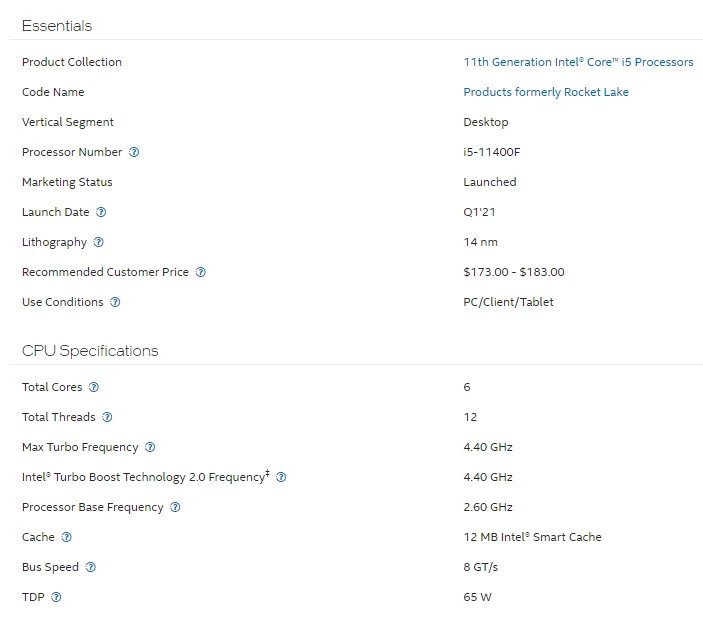The height and width of the screenshot is (617, 703).
Task: Click info icon beside Total Cores
Action: 94,387
